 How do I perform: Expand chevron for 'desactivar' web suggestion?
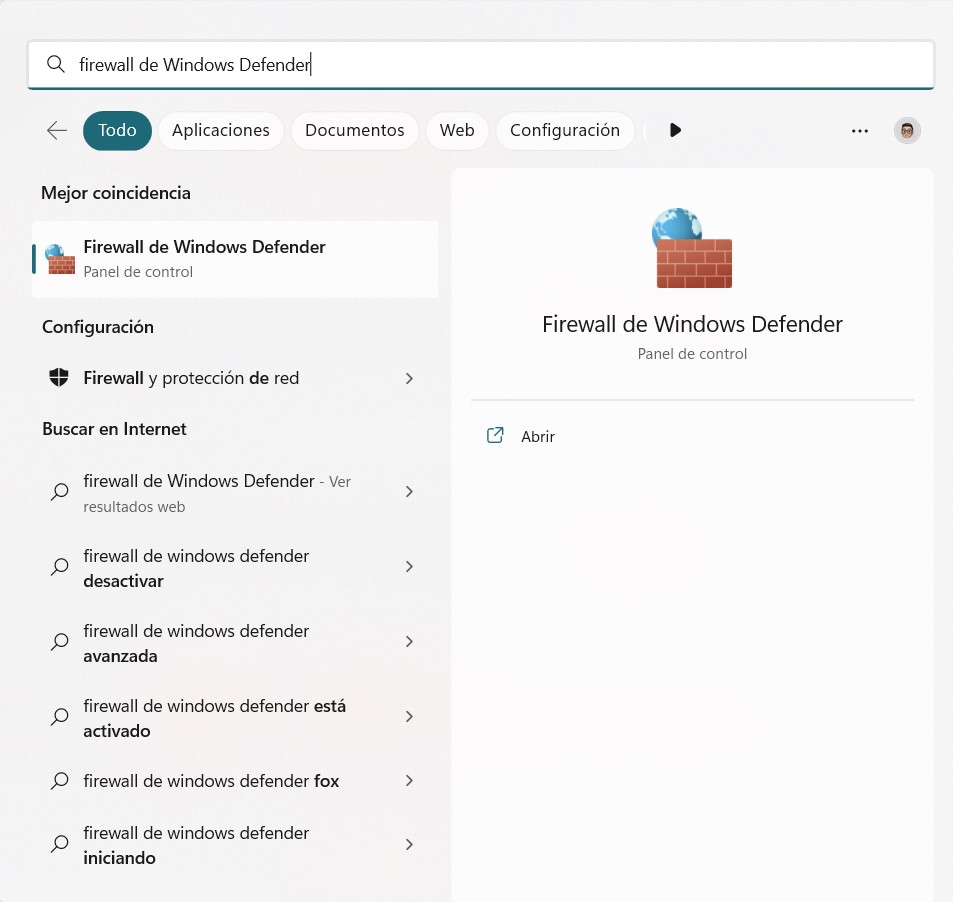[409, 567]
